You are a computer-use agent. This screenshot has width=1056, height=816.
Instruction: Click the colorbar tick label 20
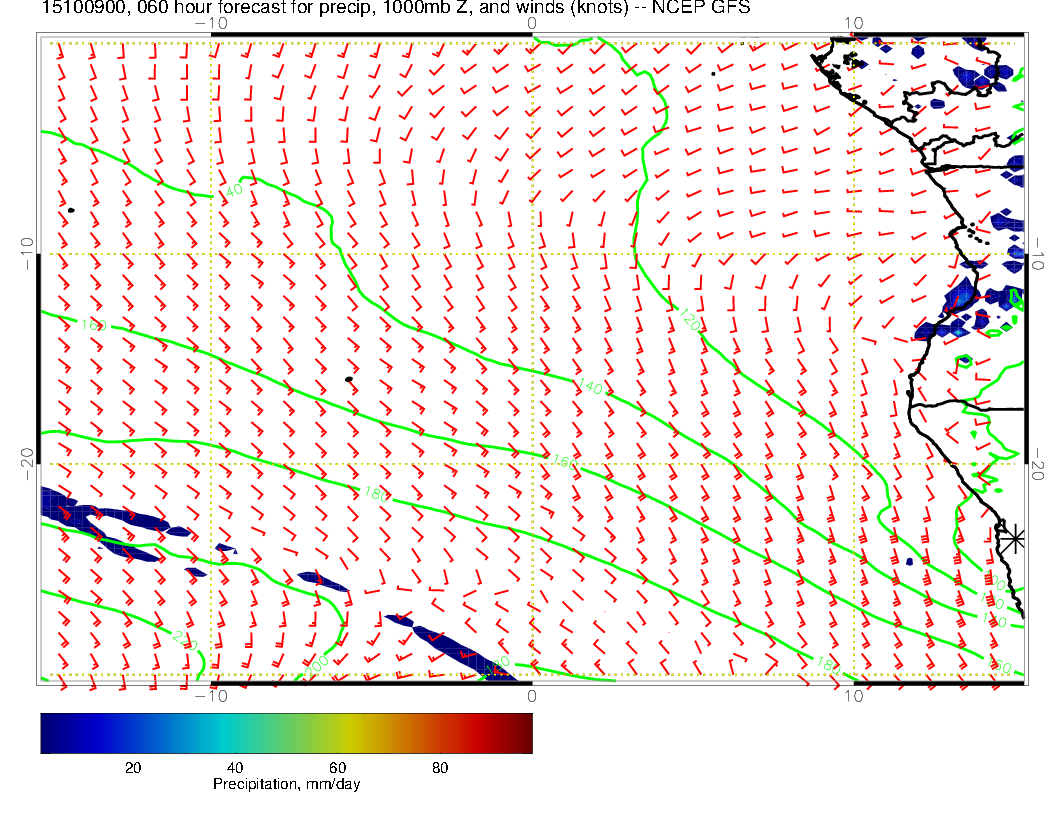(132, 767)
